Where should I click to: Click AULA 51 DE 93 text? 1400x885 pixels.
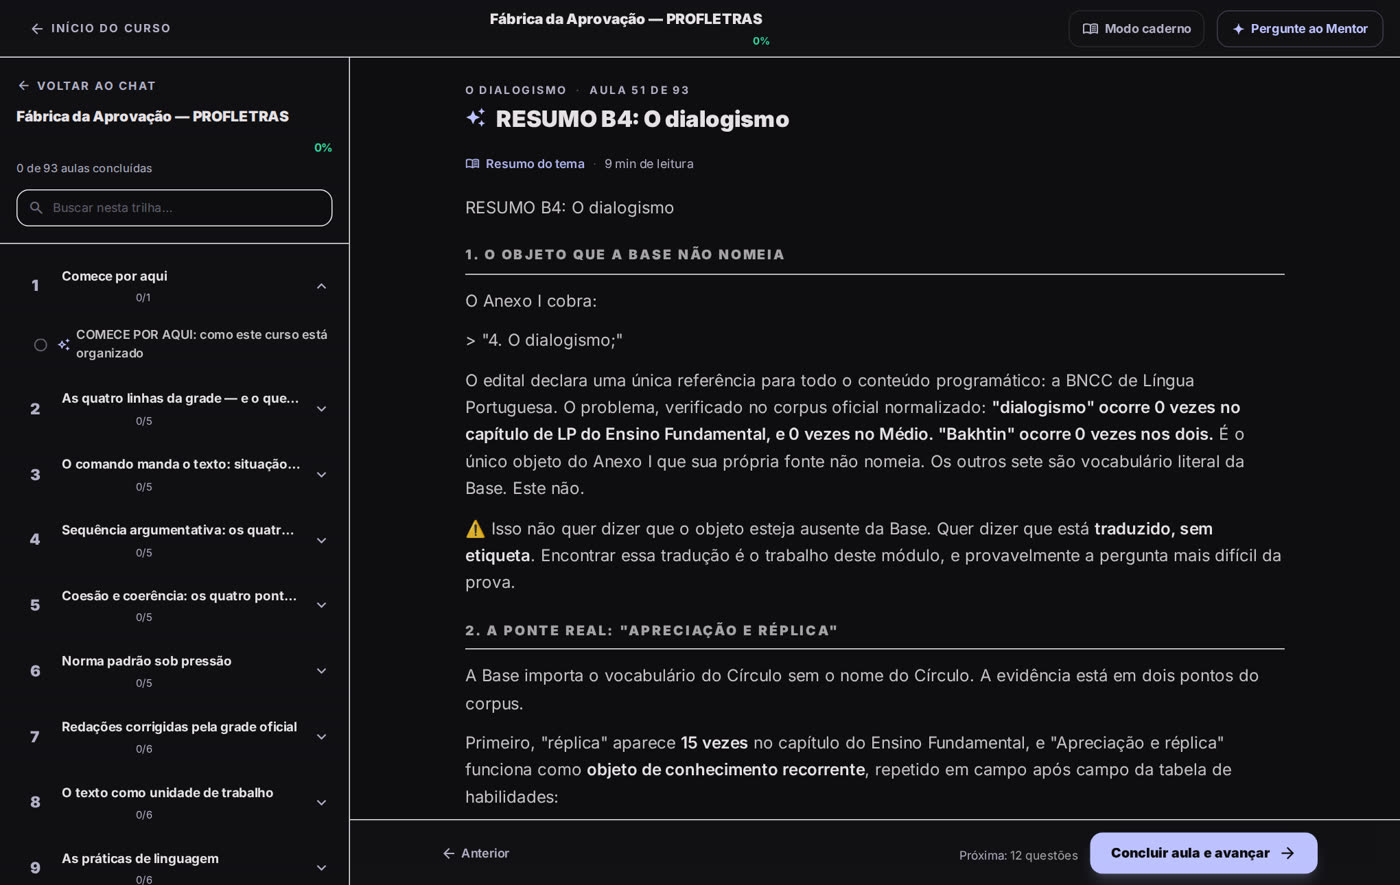click(639, 90)
